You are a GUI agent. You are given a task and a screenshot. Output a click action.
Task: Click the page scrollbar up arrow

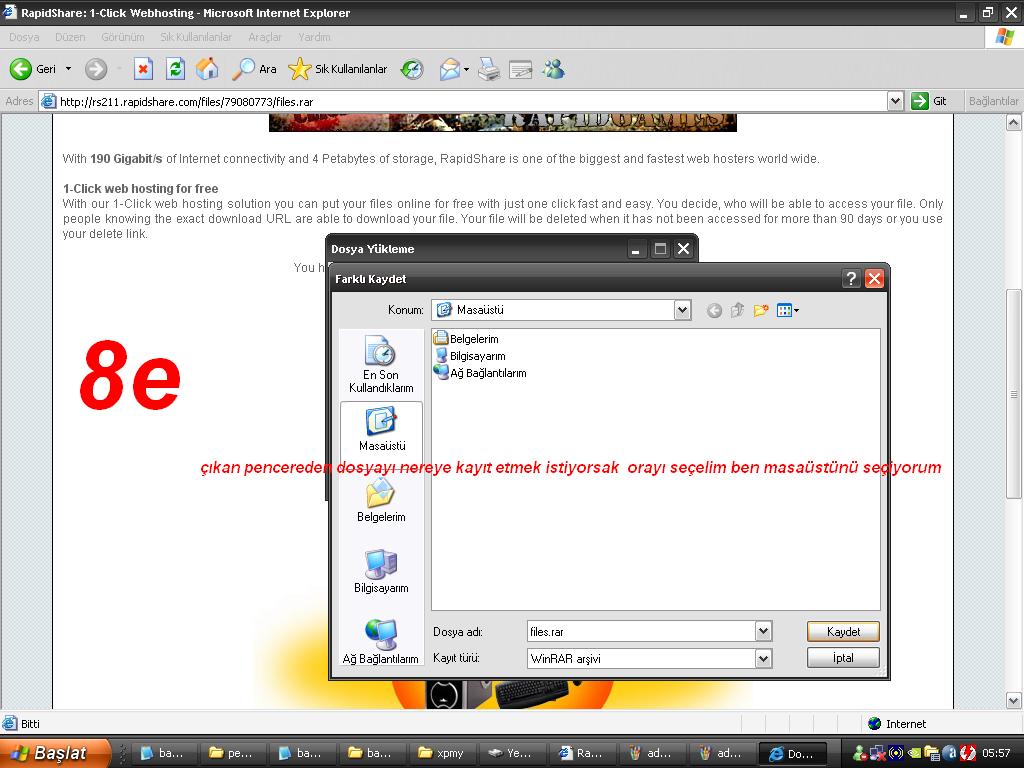(1014, 122)
